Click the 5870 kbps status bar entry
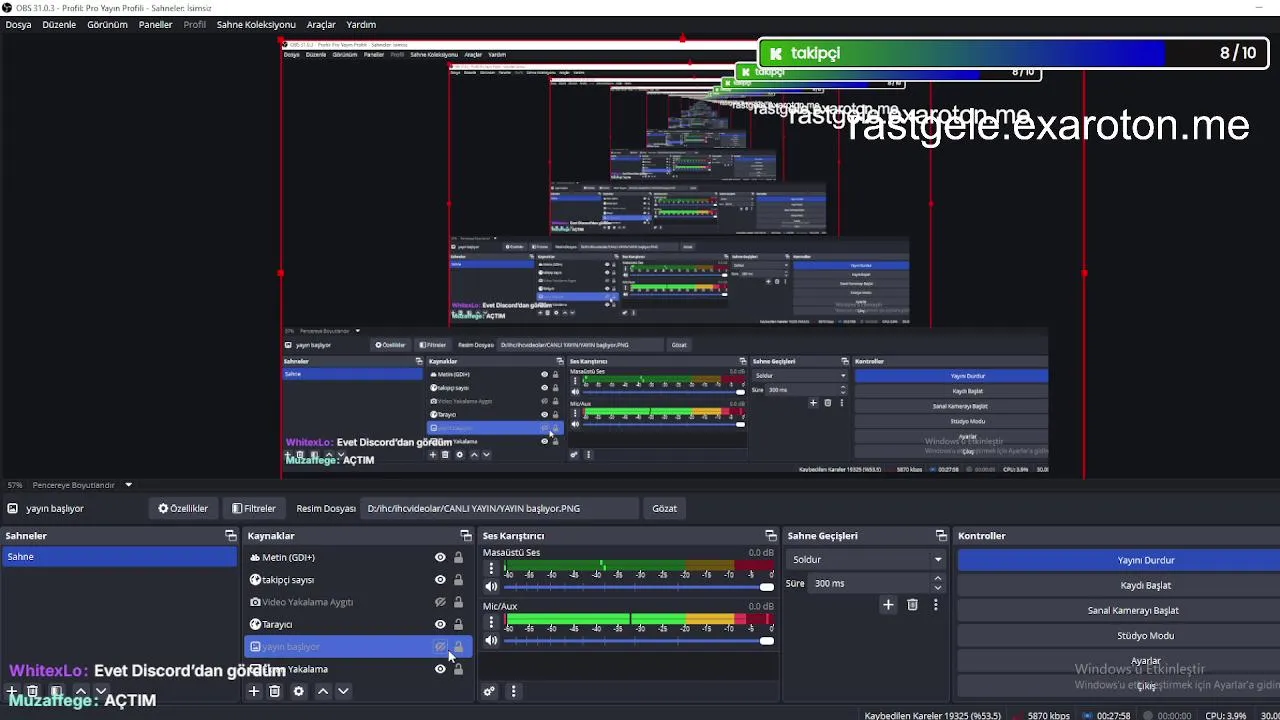This screenshot has height=720, width=1280. tap(1048, 716)
